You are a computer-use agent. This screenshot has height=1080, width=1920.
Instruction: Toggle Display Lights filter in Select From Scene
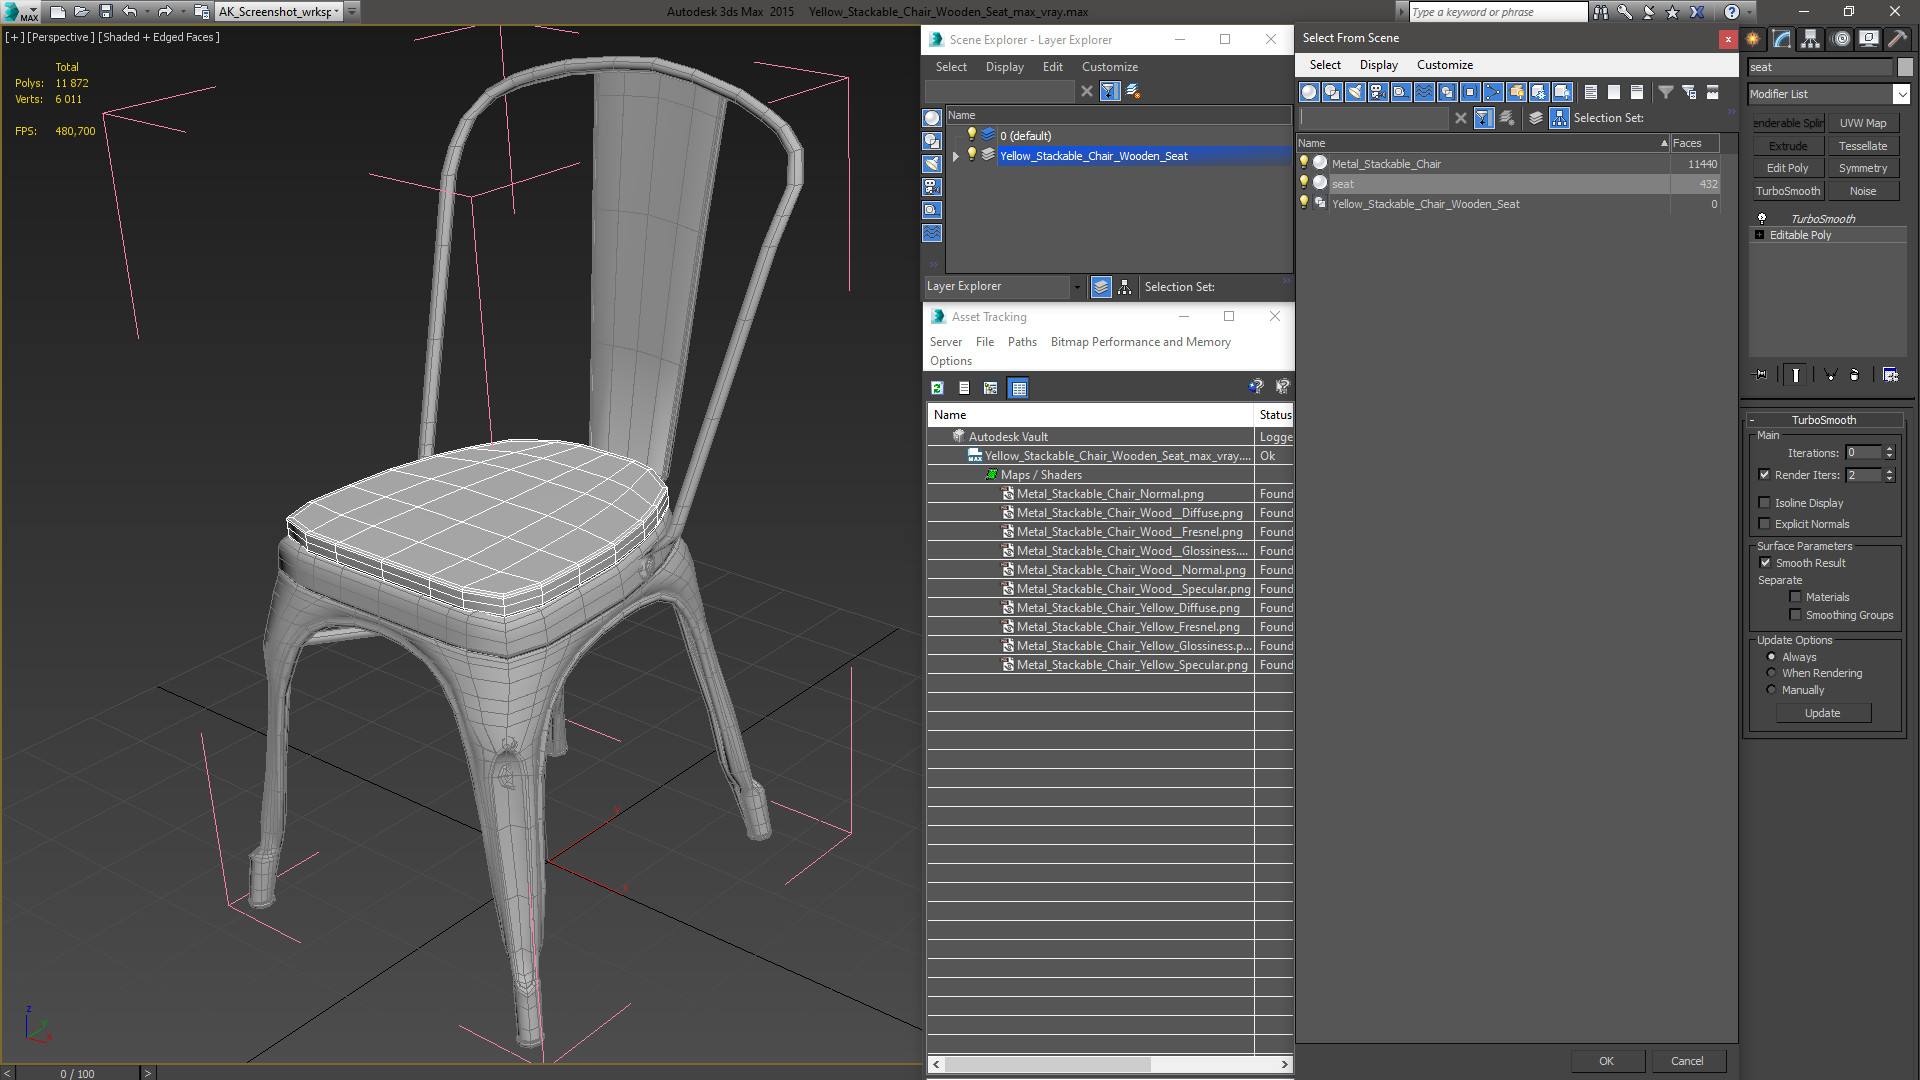click(x=1355, y=92)
